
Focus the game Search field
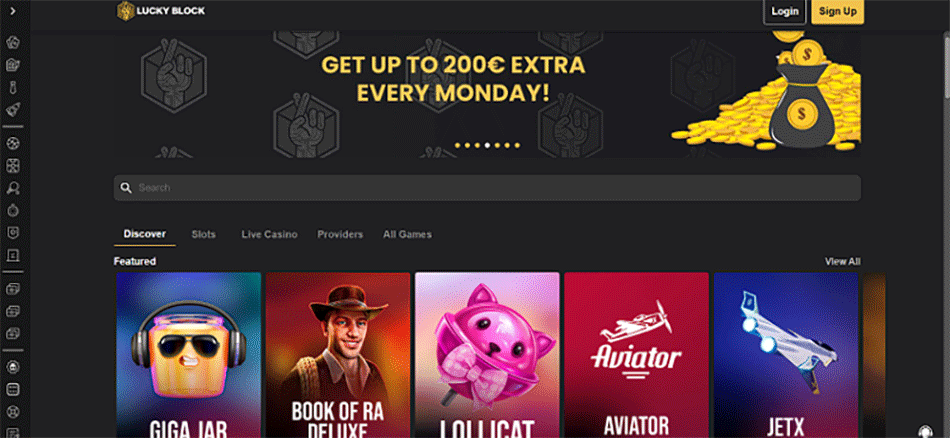[487, 188]
